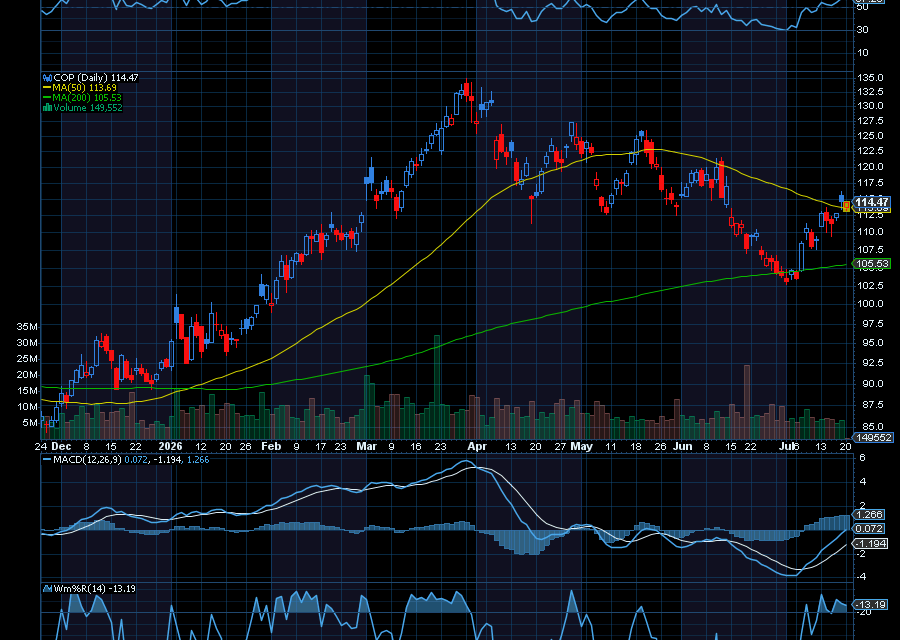This screenshot has height=640, width=900.
Task: Click the 114.47 last price tag
Action: click(871, 201)
